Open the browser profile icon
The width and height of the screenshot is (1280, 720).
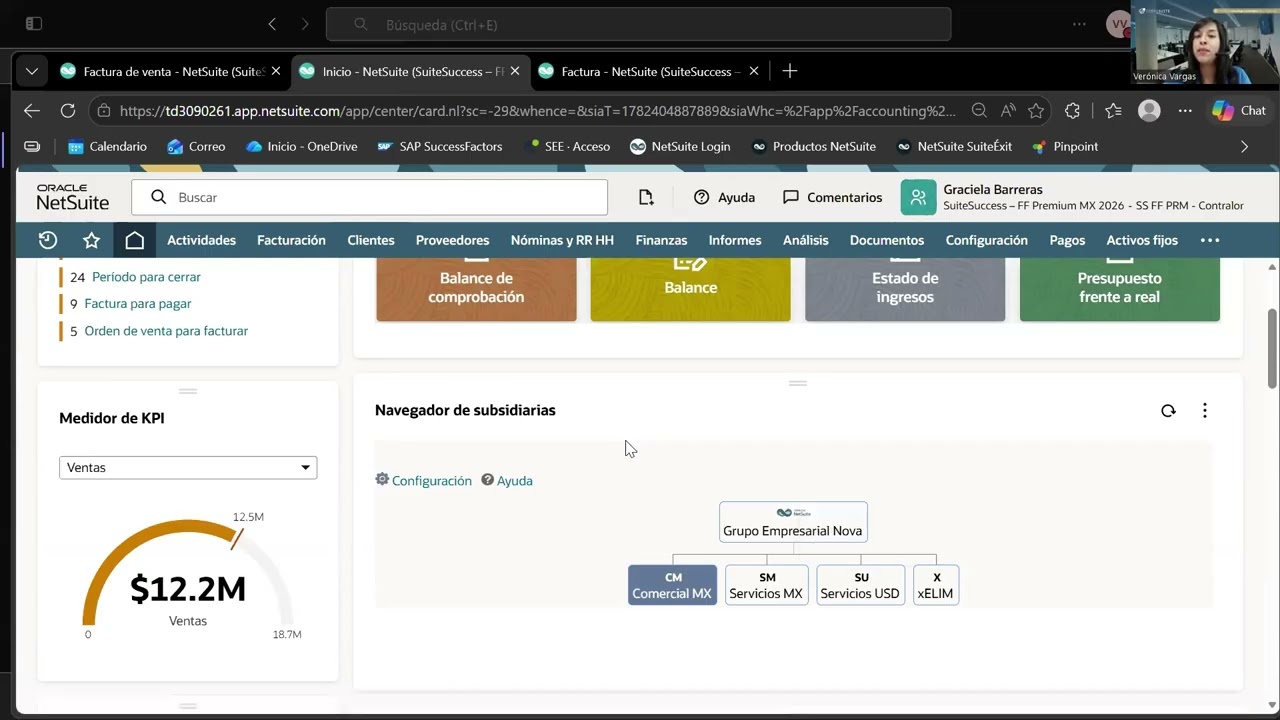(x=1149, y=110)
